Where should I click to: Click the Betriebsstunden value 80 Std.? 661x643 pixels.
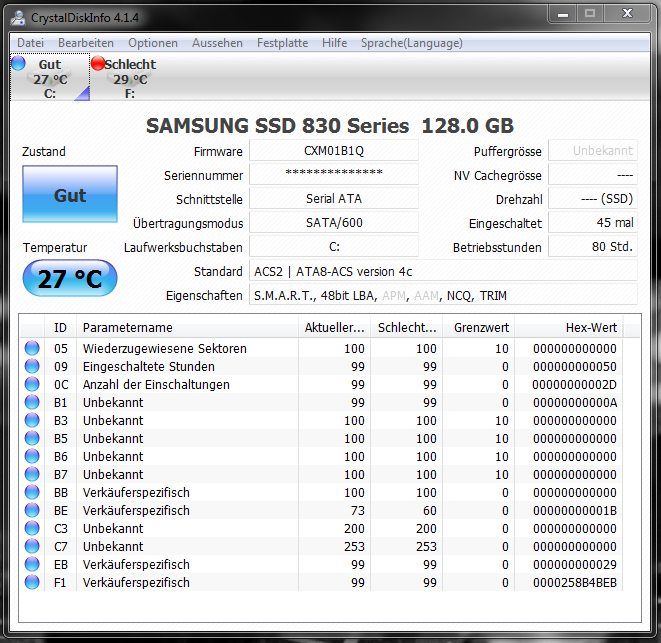tap(593, 247)
